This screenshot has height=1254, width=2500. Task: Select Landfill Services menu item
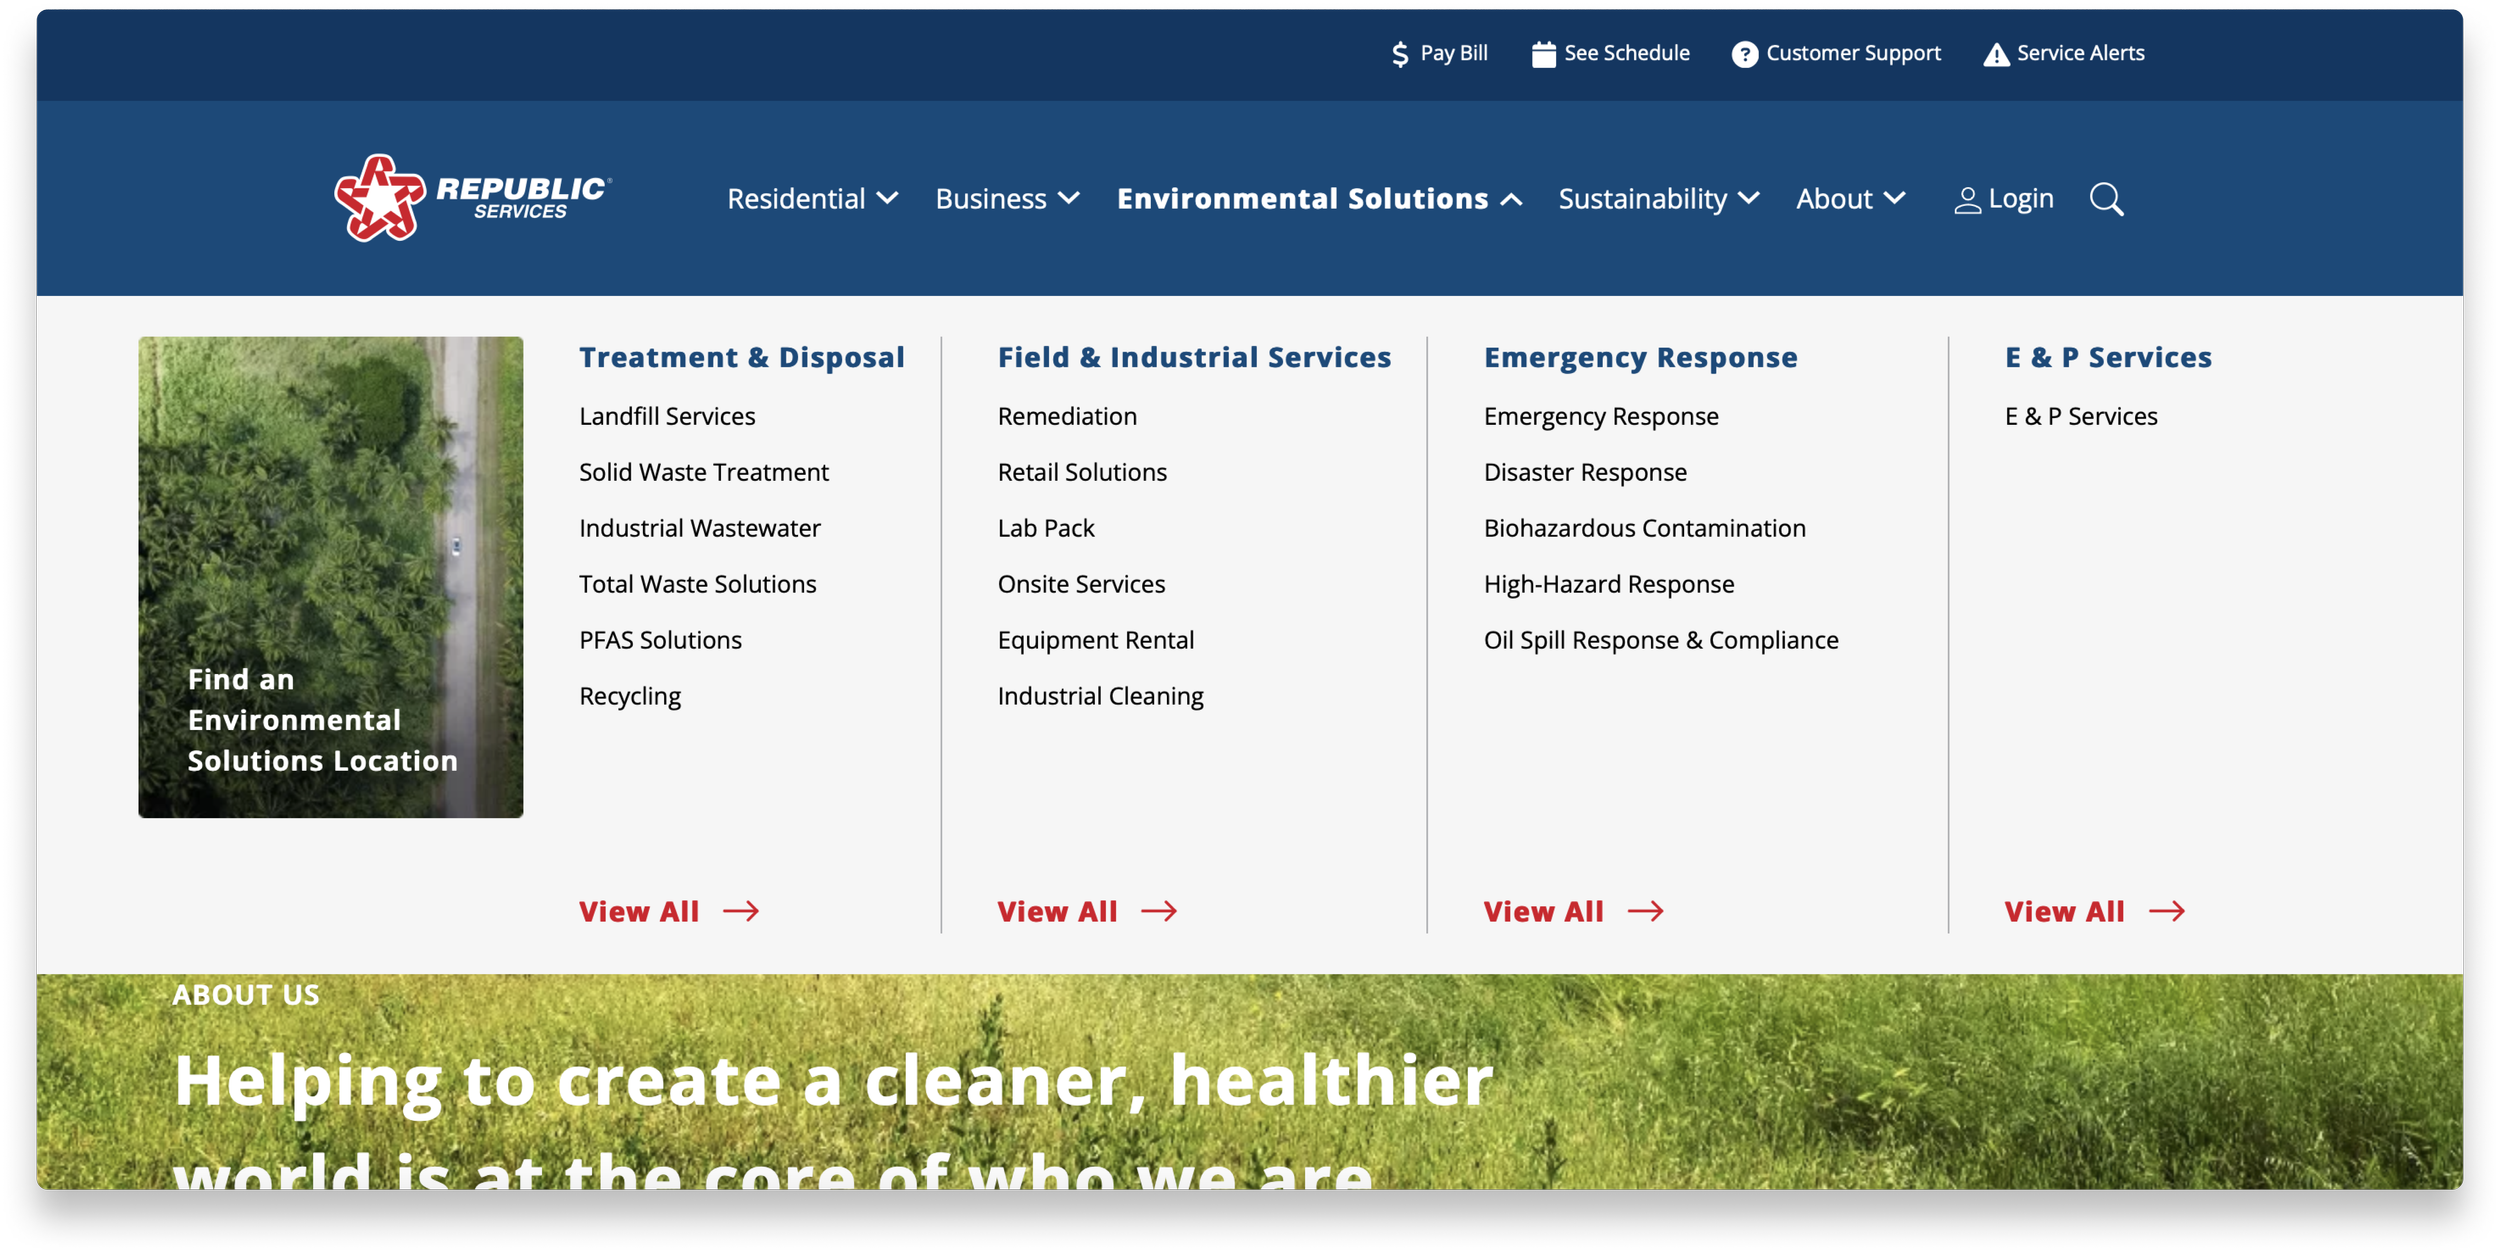tap(667, 416)
